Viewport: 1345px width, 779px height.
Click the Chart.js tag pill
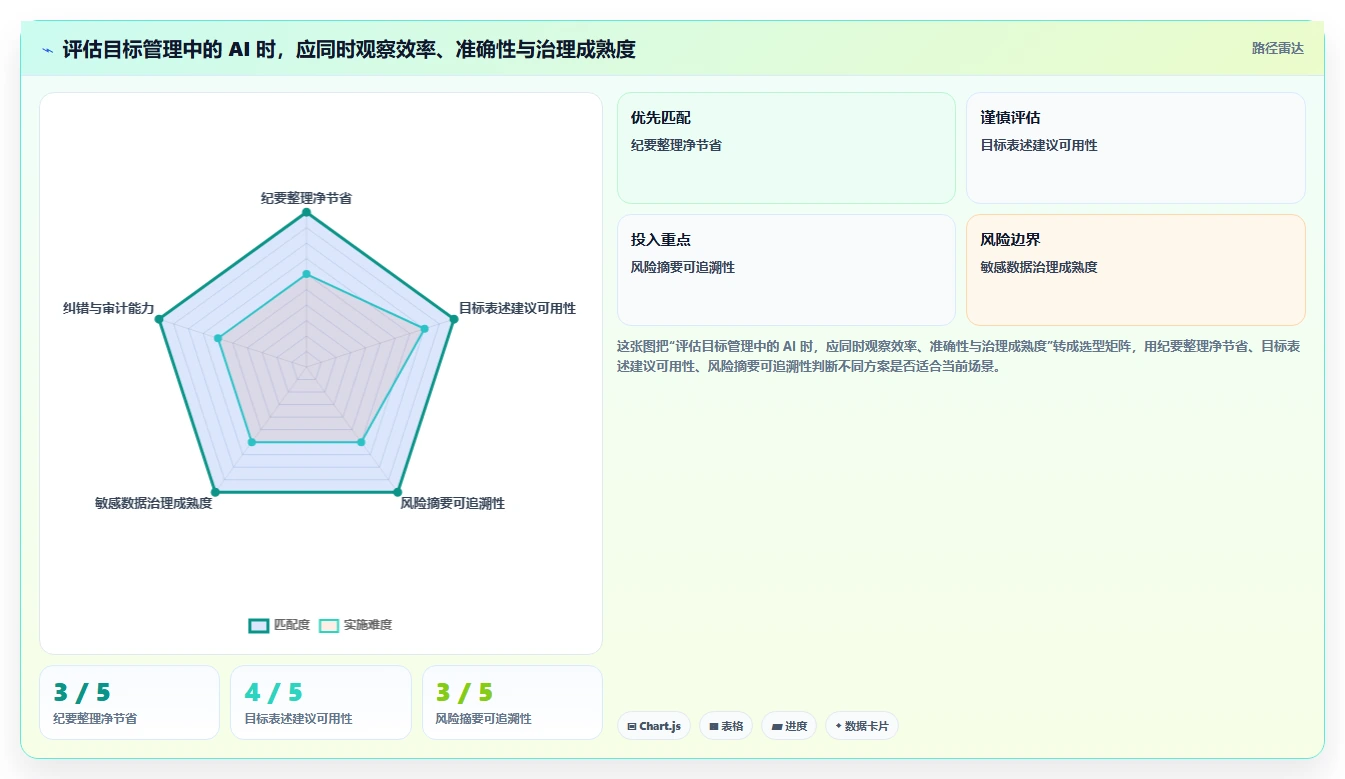(x=654, y=726)
